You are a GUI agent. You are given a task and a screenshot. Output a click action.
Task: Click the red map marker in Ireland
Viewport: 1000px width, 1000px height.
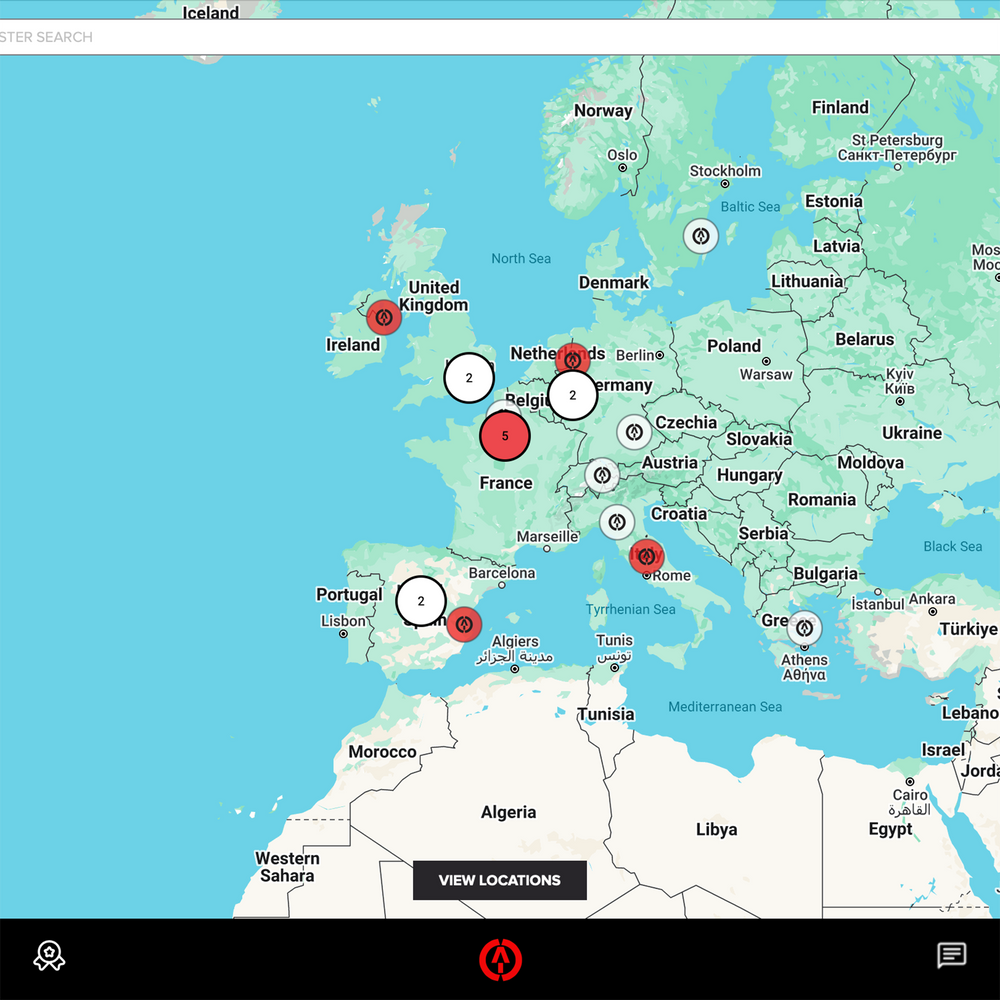click(x=383, y=317)
